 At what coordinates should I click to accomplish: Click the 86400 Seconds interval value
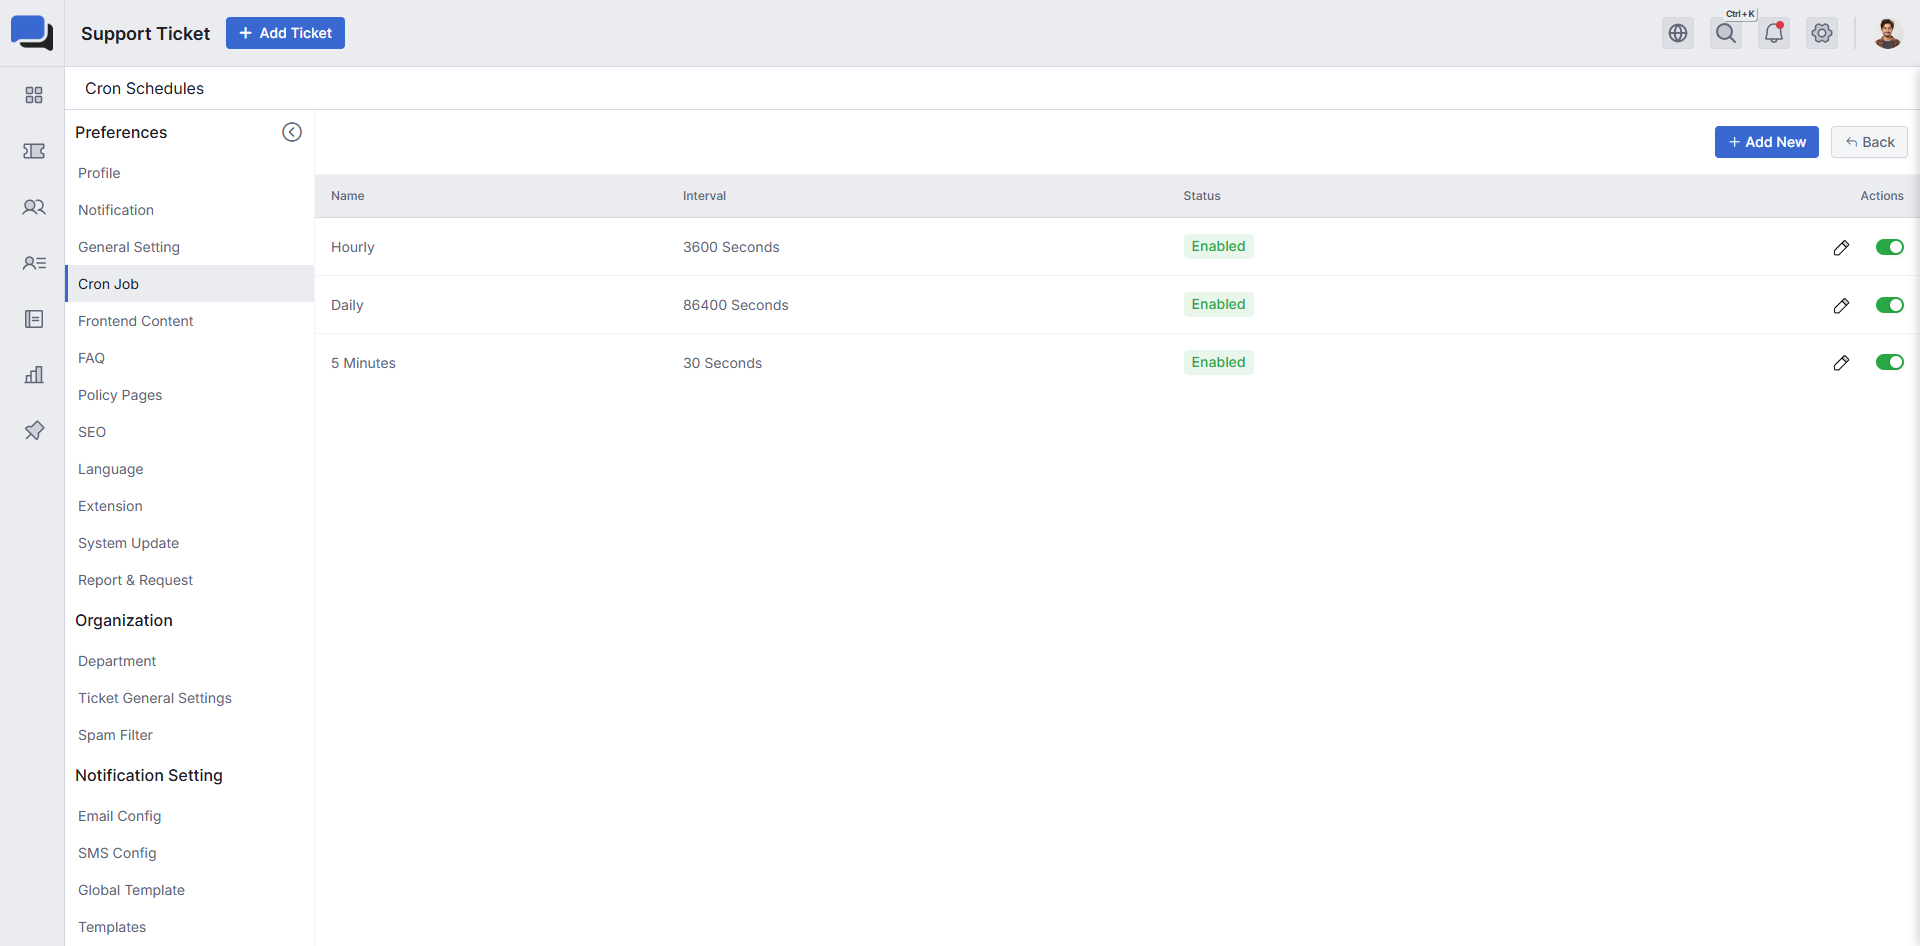(736, 305)
